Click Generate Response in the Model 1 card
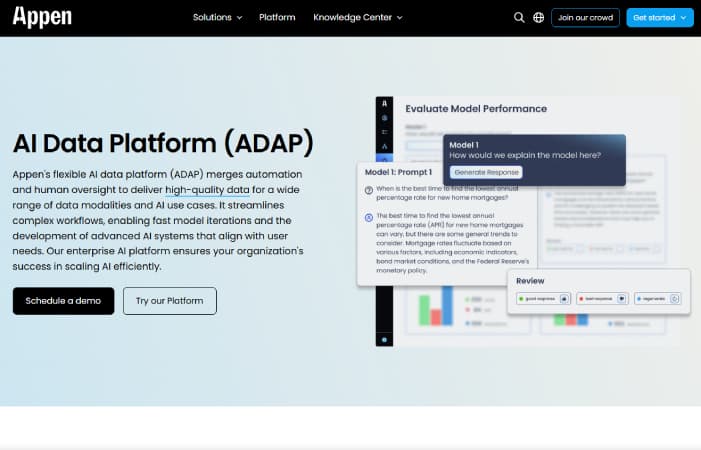 pos(485,172)
